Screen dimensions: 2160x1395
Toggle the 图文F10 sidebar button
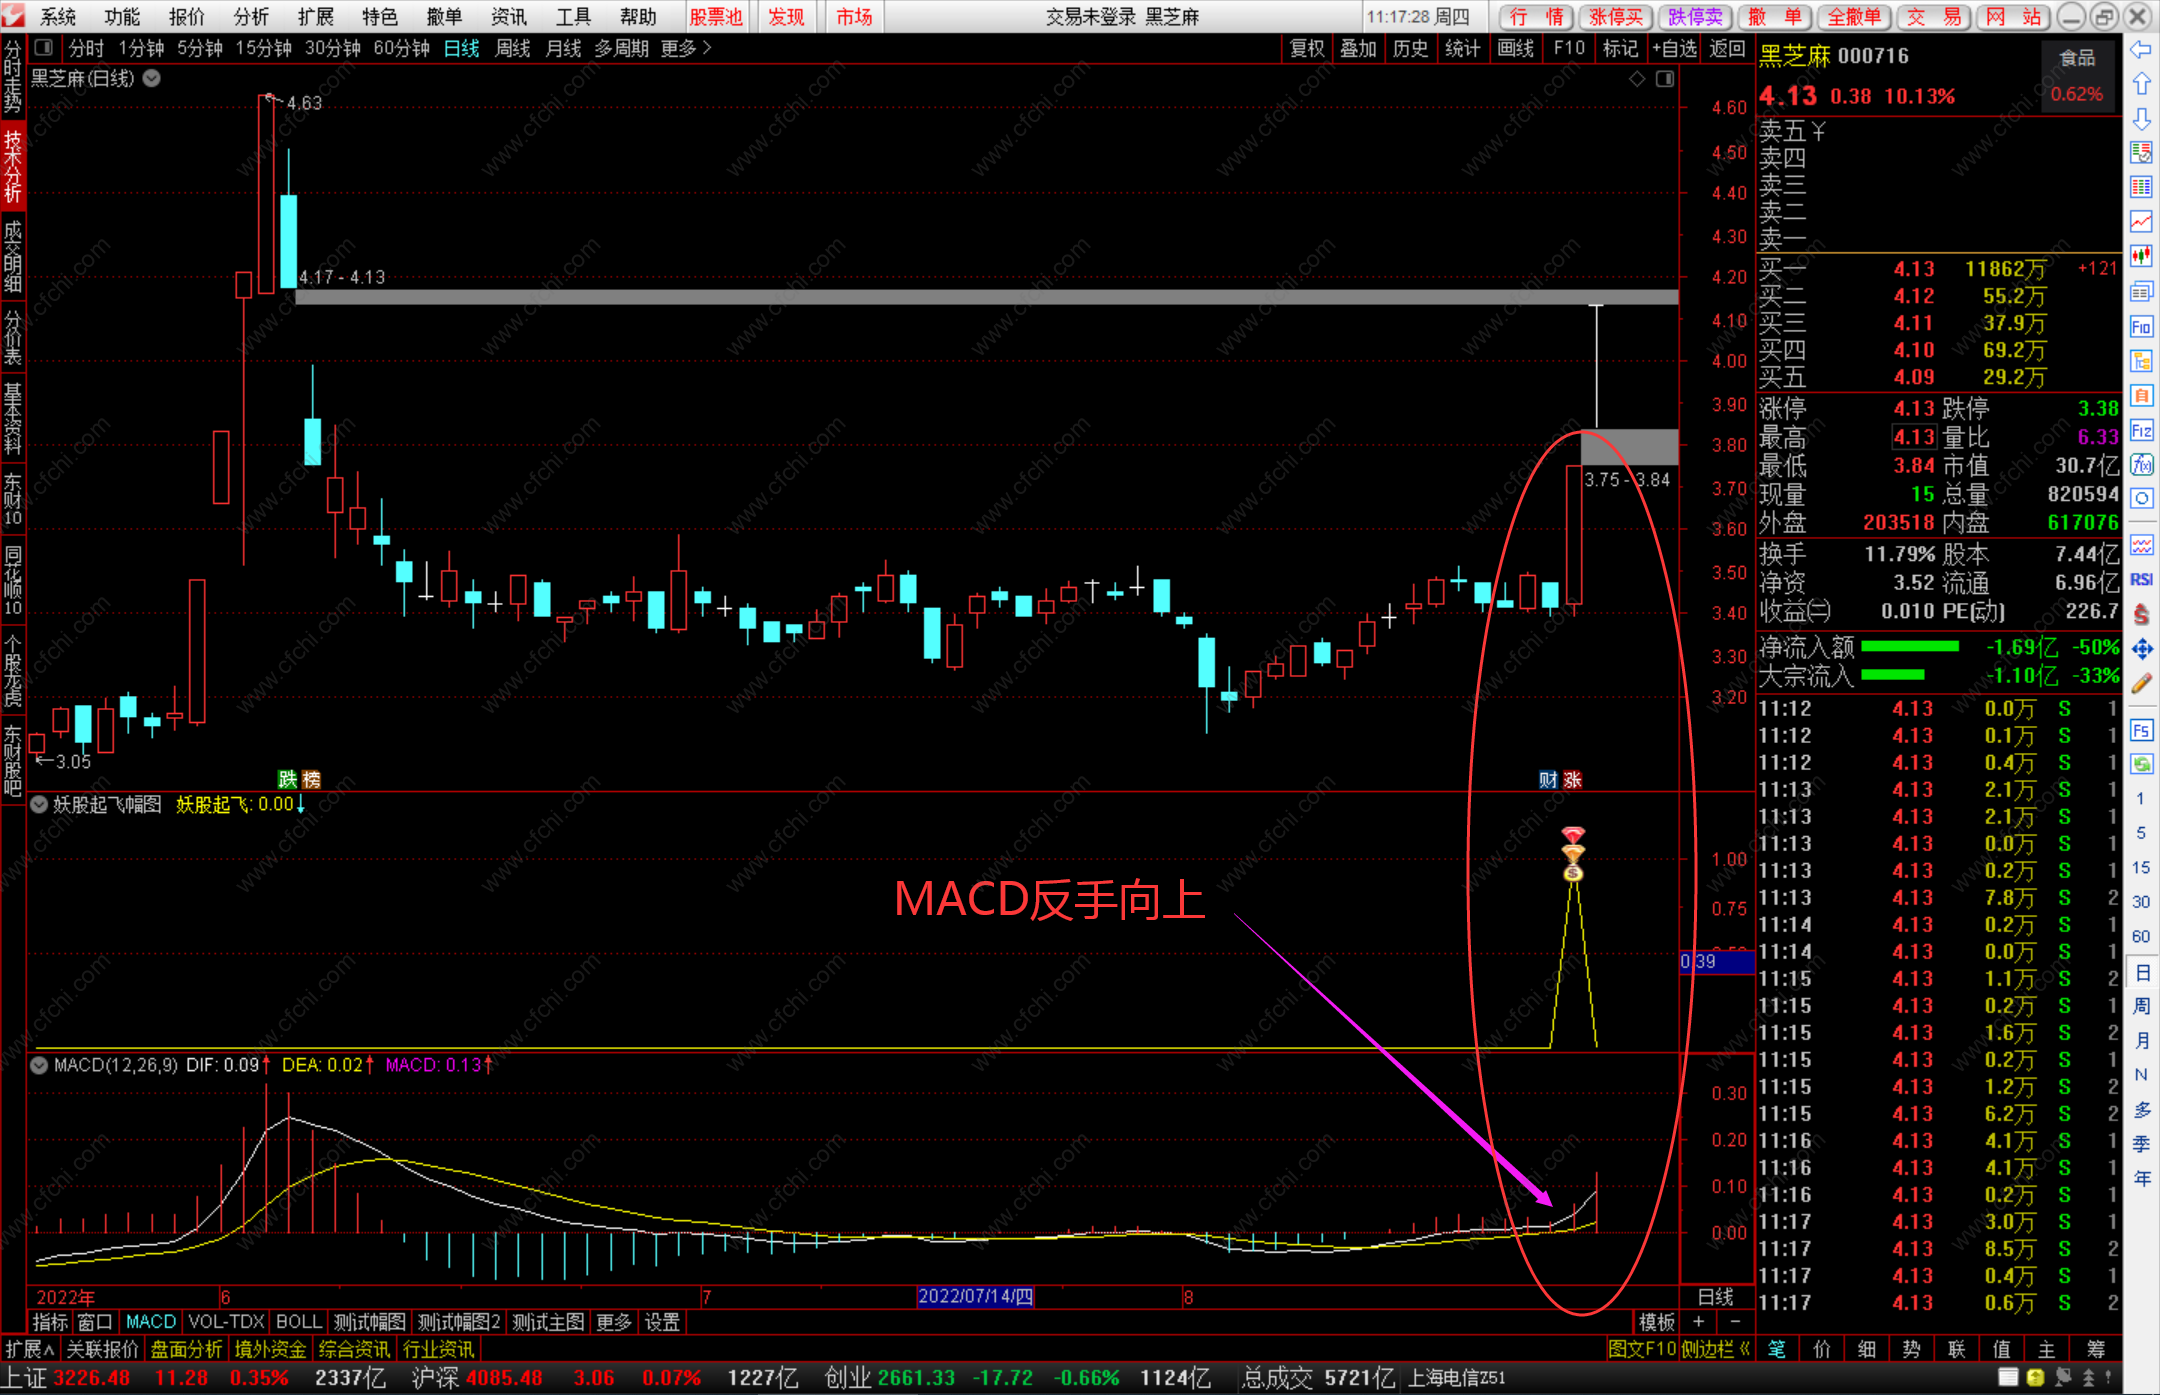1641,1349
